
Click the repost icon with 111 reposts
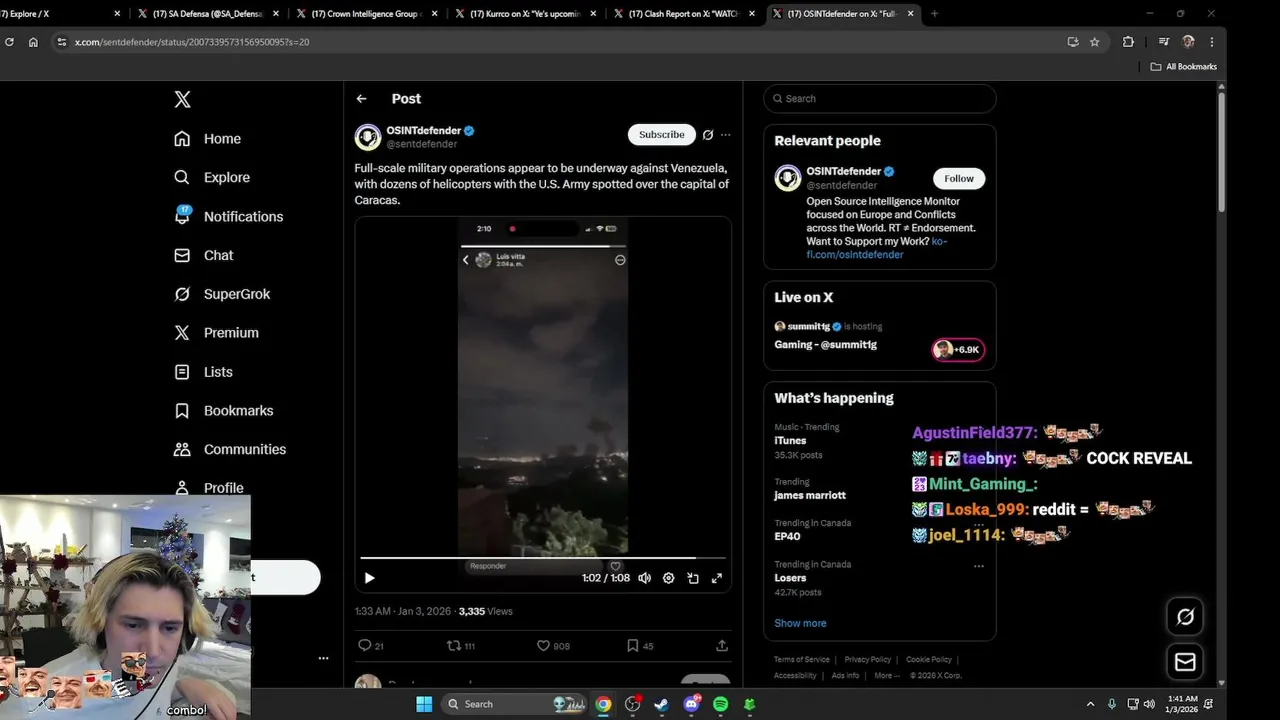[454, 646]
